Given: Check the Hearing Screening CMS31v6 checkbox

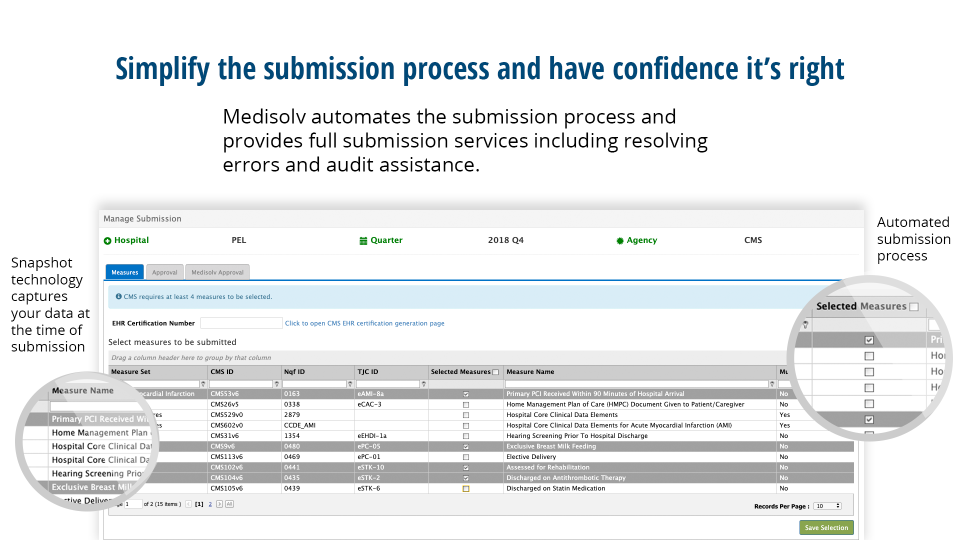Looking at the screenshot, I should tap(466, 436).
